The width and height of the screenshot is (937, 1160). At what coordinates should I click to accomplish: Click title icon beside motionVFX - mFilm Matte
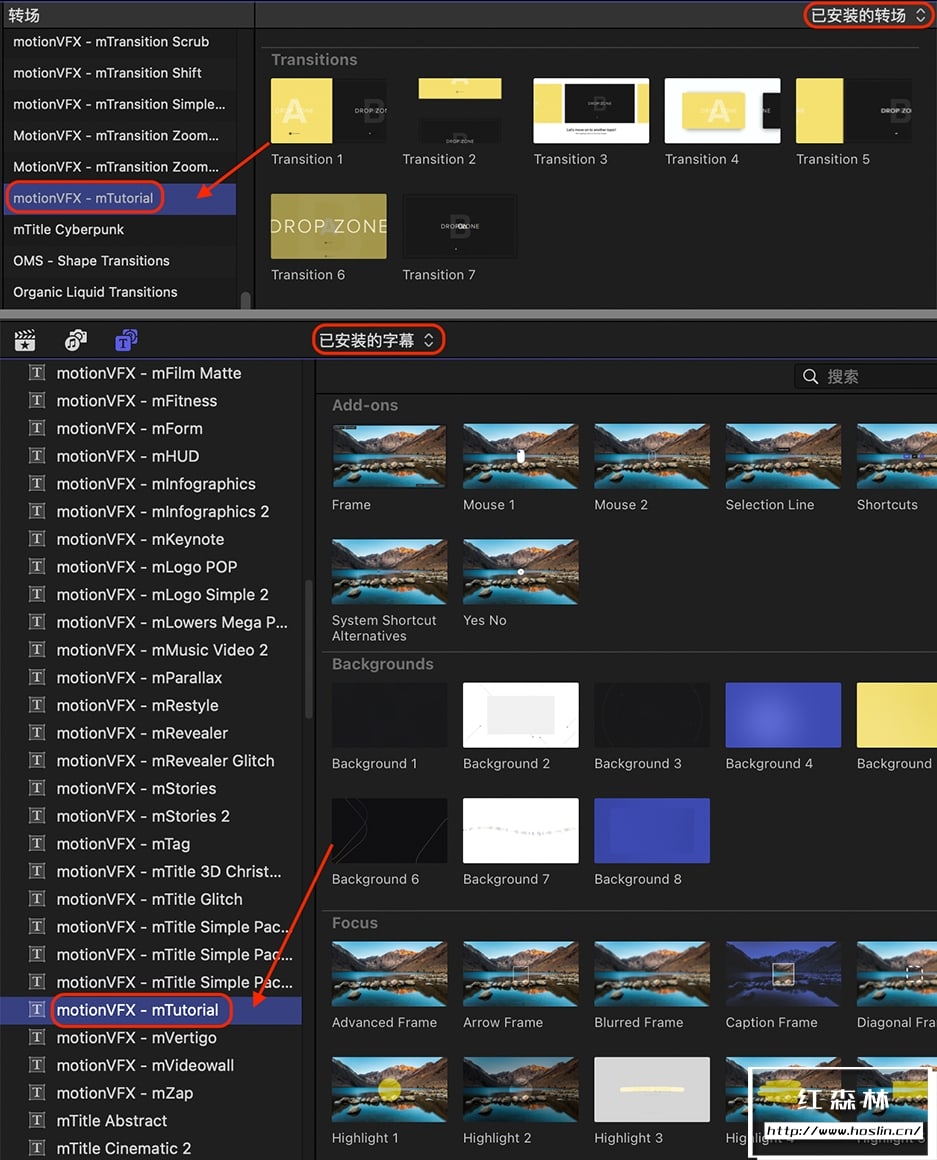click(36, 373)
